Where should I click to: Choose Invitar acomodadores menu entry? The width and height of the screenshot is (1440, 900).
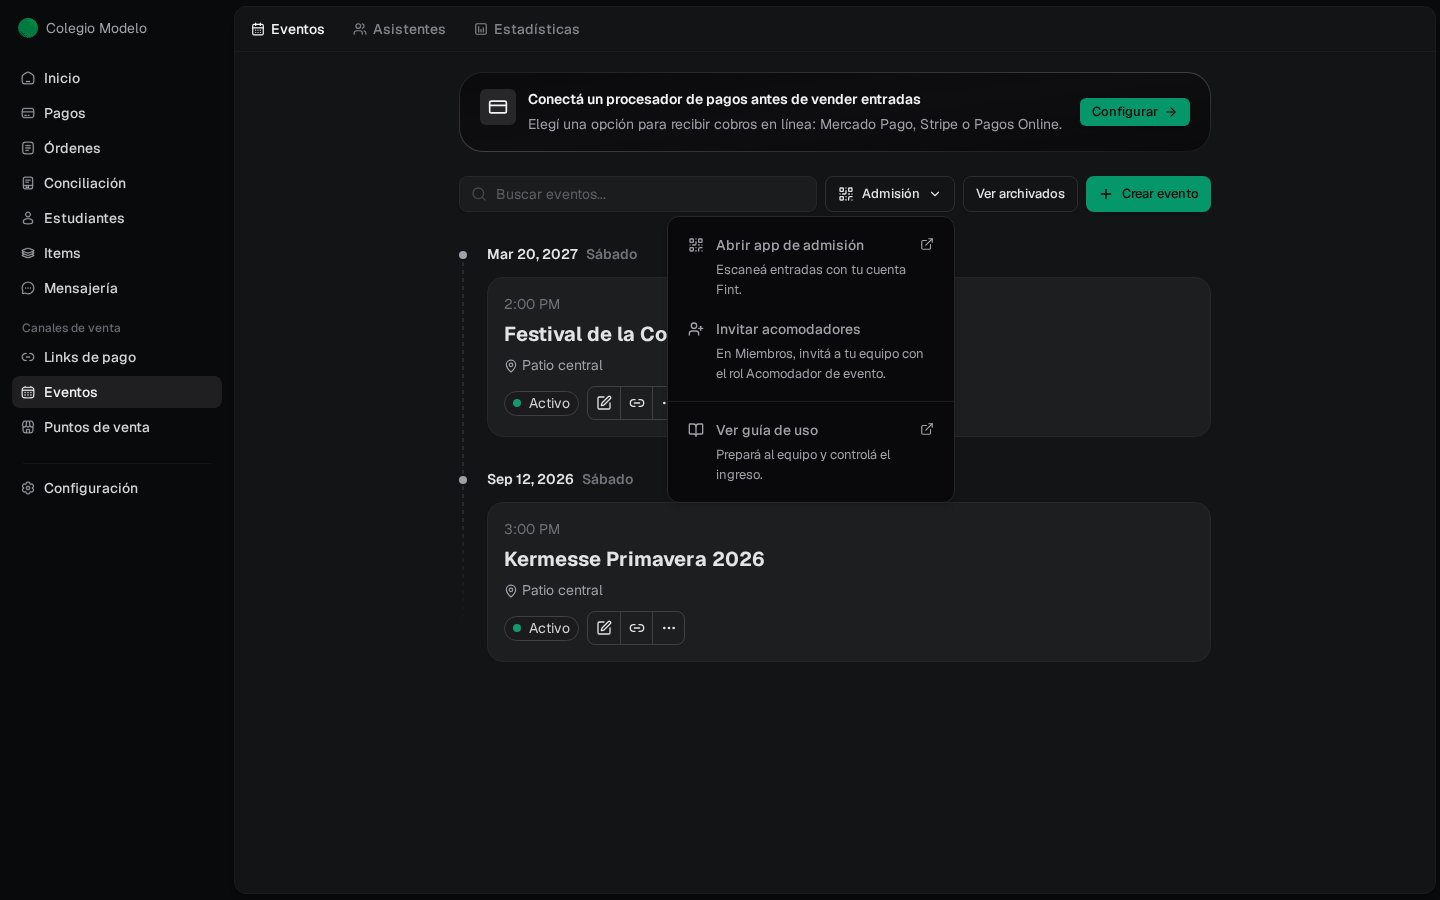tap(811, 350)
